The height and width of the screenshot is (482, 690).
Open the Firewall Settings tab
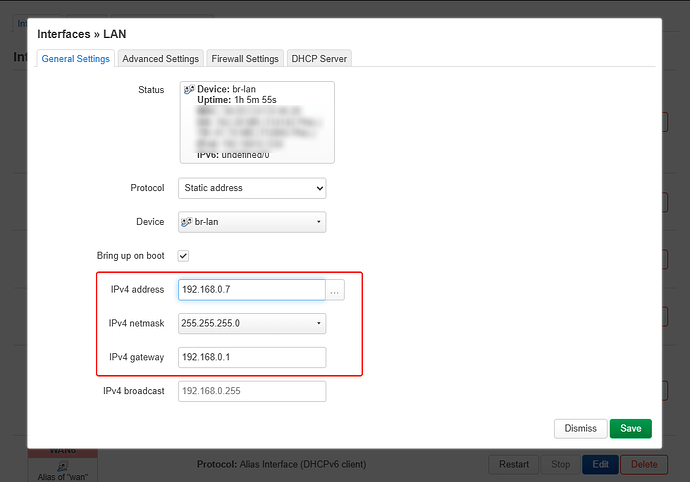tap(244, 59)
